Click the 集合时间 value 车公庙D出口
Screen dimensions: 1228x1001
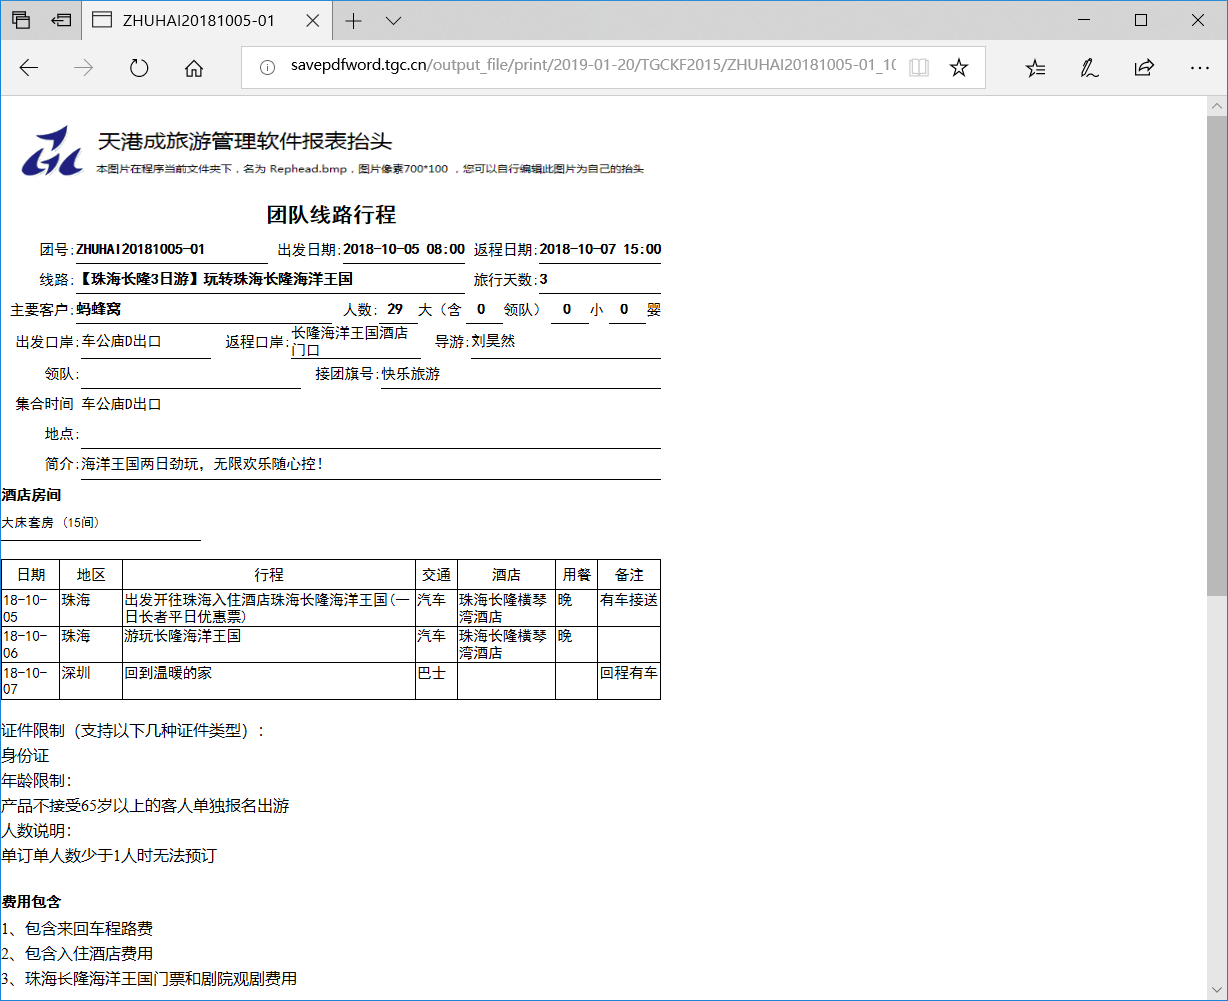[x=122, y=404]
